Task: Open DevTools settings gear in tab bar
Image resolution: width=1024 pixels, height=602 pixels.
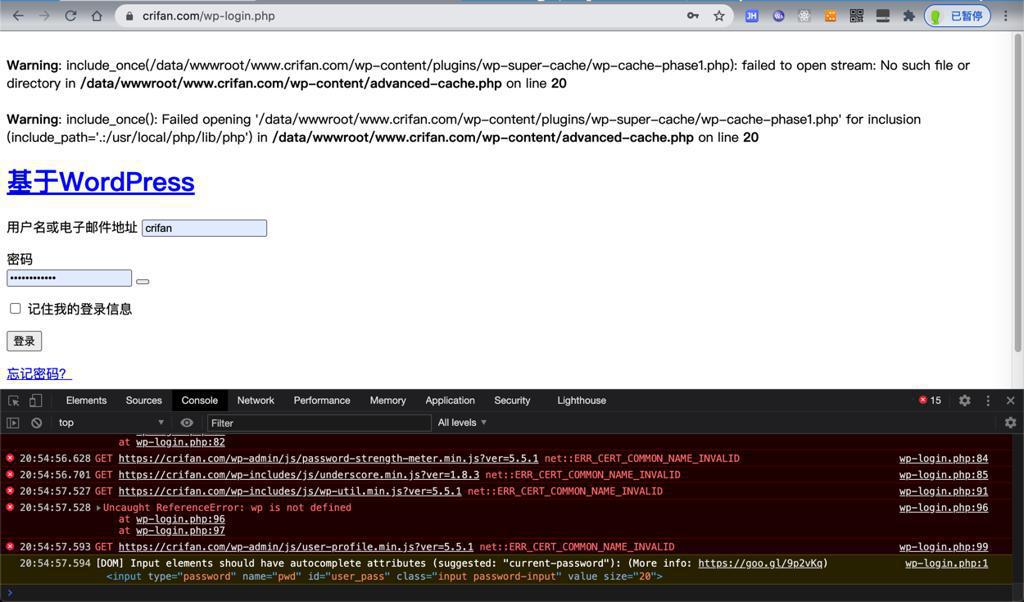Action: click(x=965, y=400)
